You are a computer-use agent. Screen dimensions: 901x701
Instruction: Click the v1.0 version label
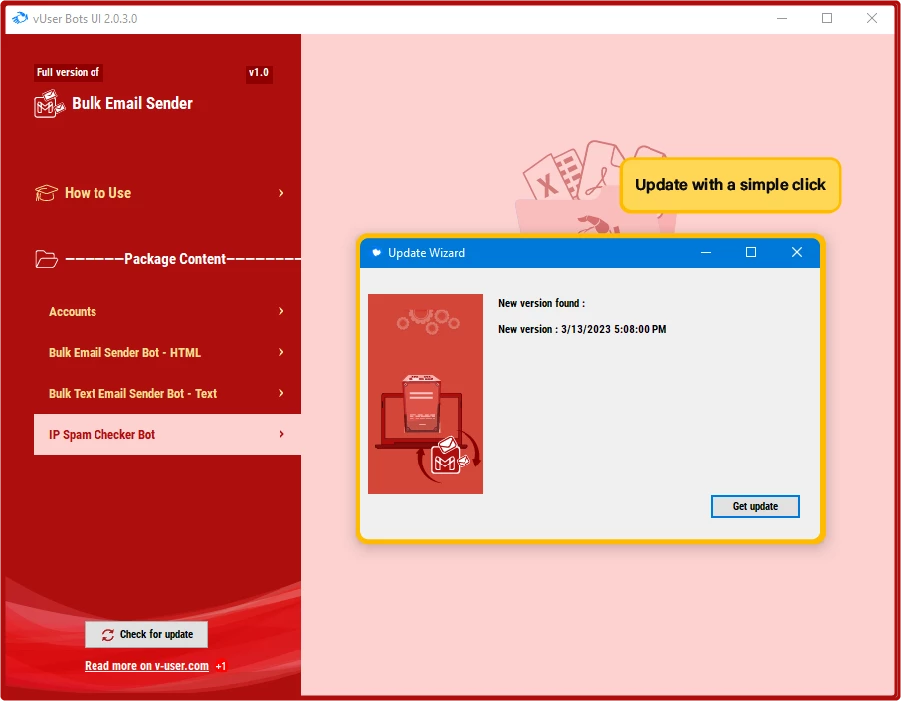[x=259, y=72]
